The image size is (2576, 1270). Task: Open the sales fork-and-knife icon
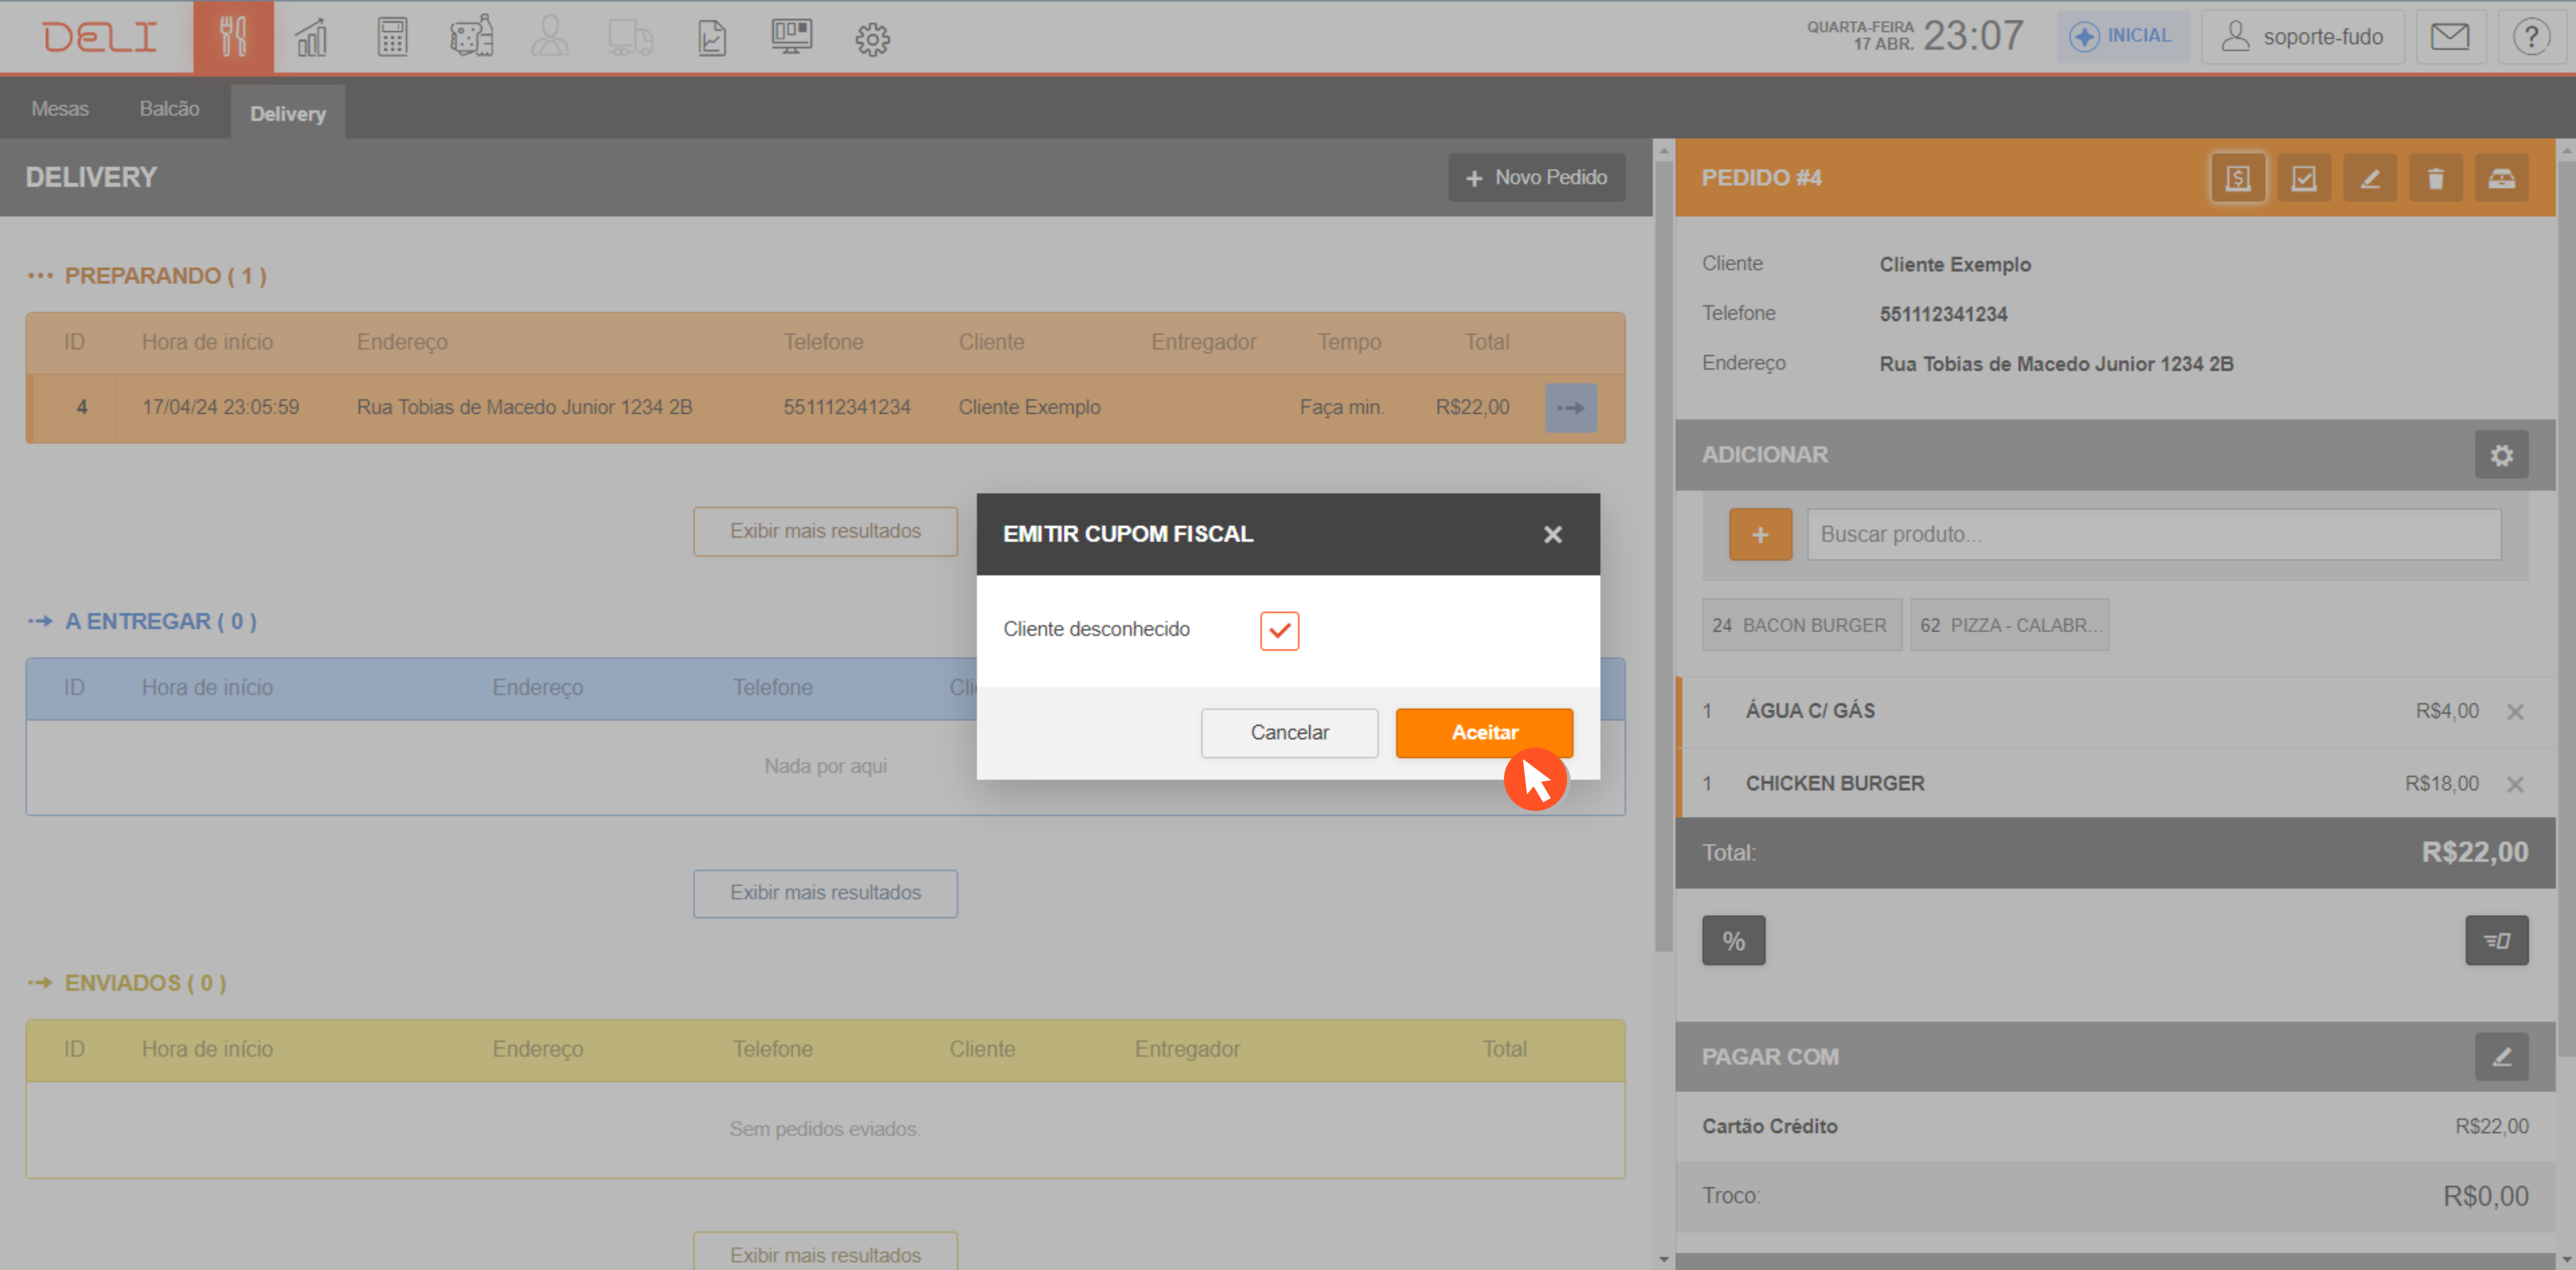(x=233, y=37)
